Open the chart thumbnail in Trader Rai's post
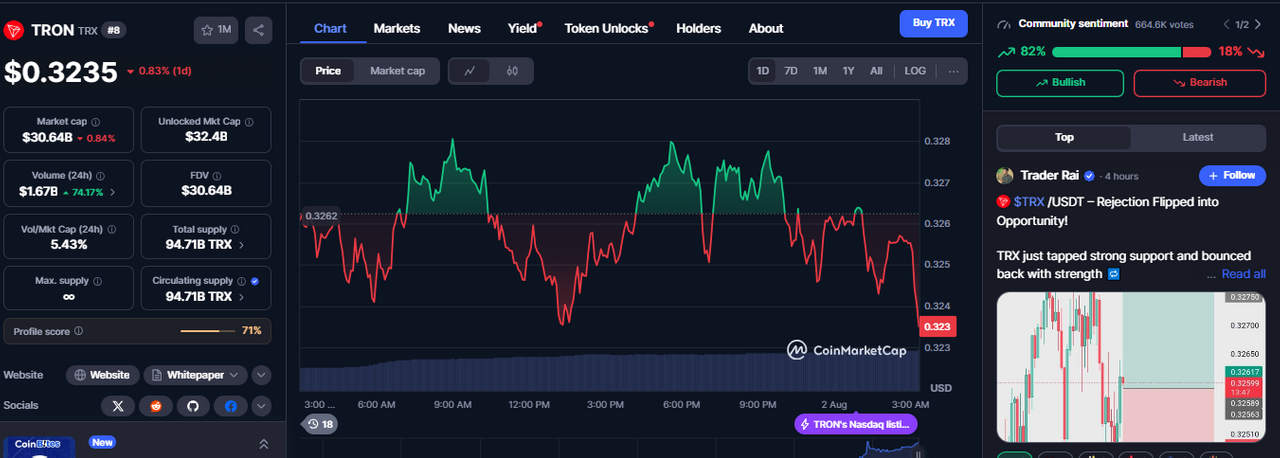This screenshot has height=458, width=1280. tap(1131, 367)
